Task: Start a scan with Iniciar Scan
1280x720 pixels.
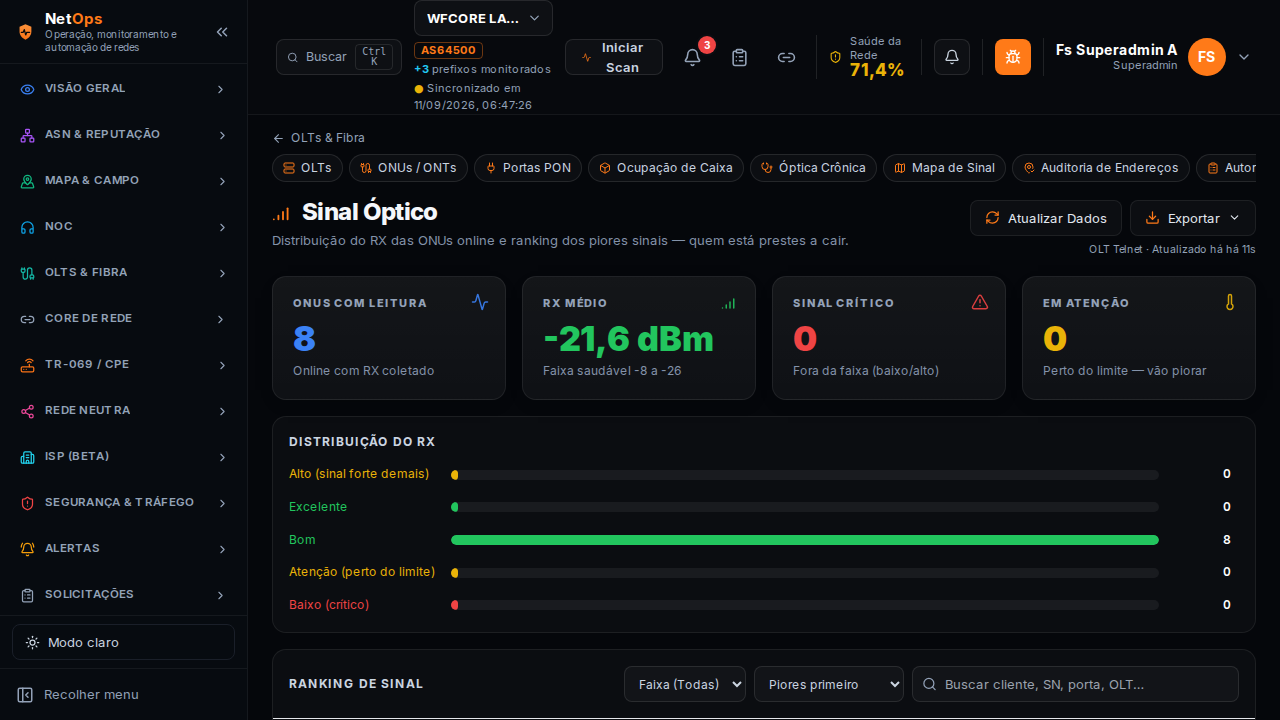Action: (x=614, y=57)
